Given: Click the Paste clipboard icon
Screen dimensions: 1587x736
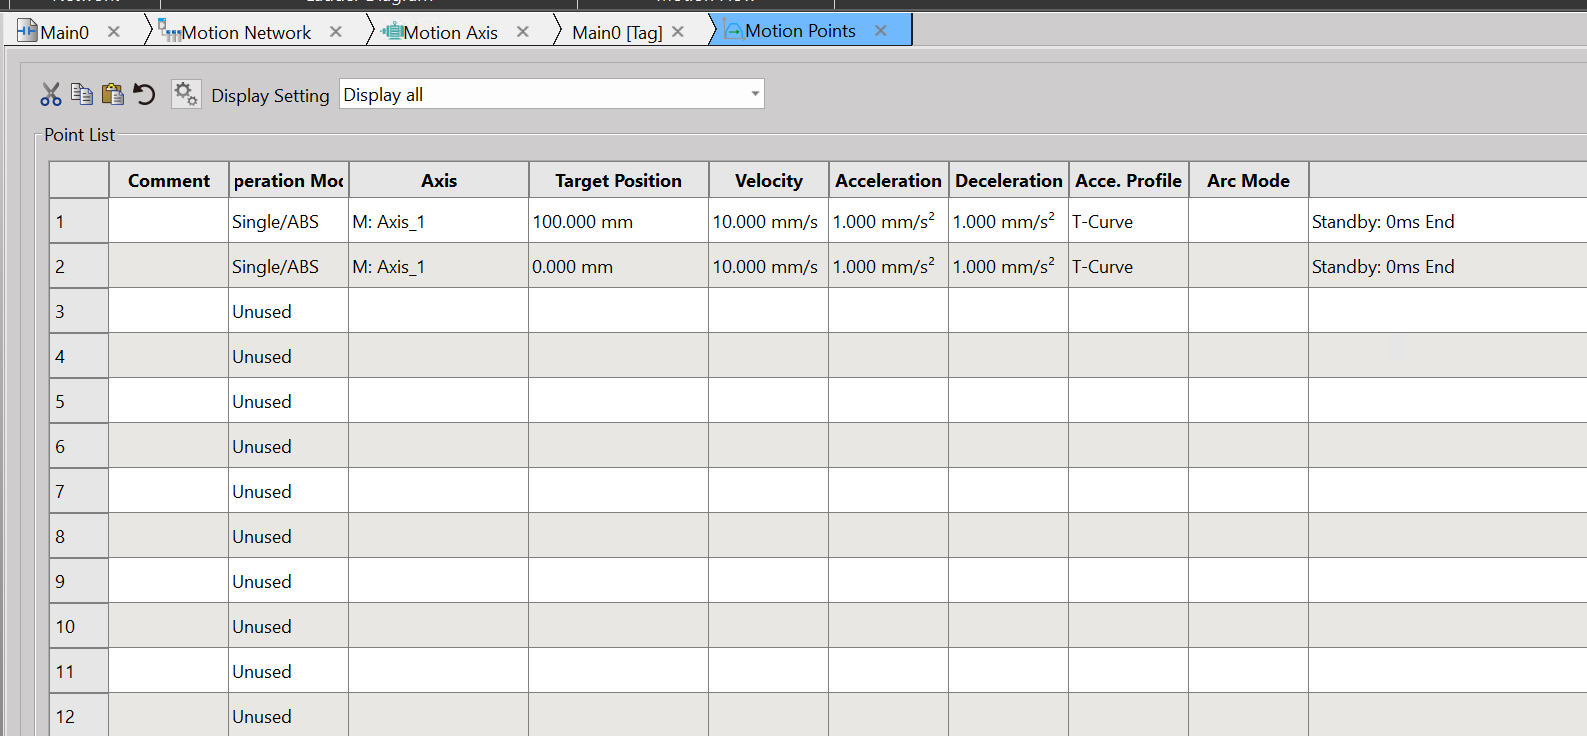Looking at the screenshot, I should (x=113, y=95).
